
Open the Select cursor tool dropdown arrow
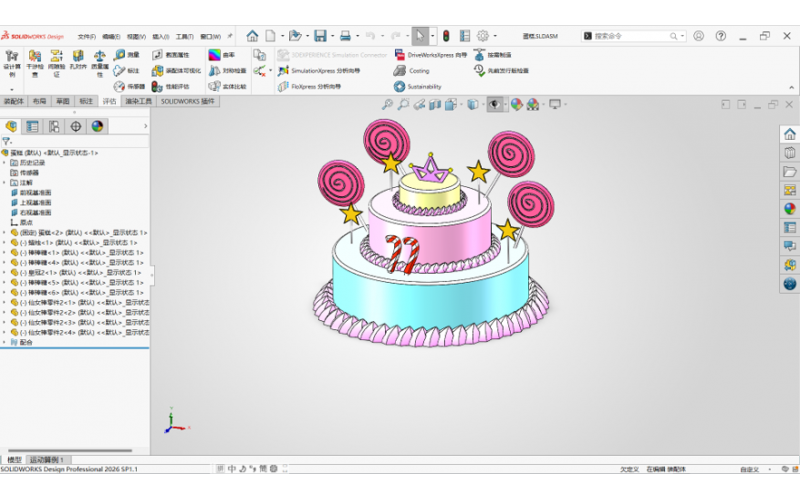click(x=433, y=36)
